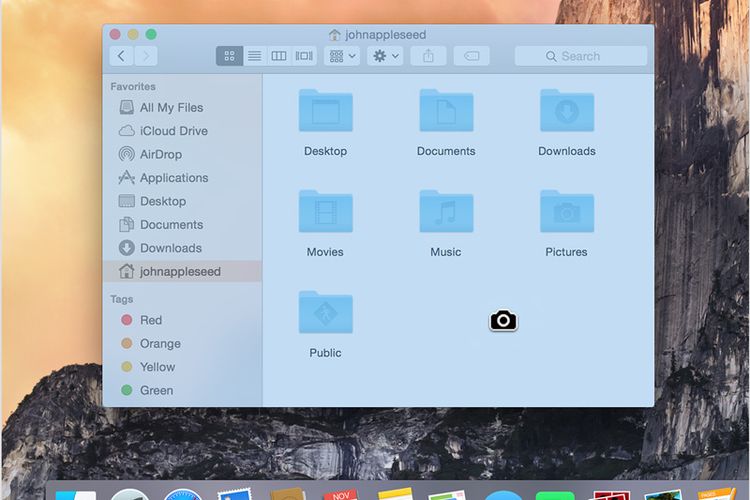Switch to list view in Finder toolbar
750x500 pixels.
click(254, 56)
